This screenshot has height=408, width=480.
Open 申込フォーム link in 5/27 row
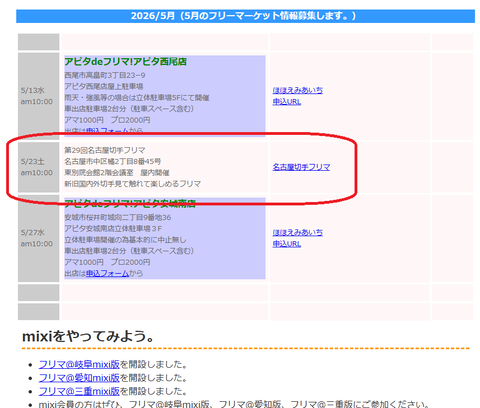tap(107, 273)
